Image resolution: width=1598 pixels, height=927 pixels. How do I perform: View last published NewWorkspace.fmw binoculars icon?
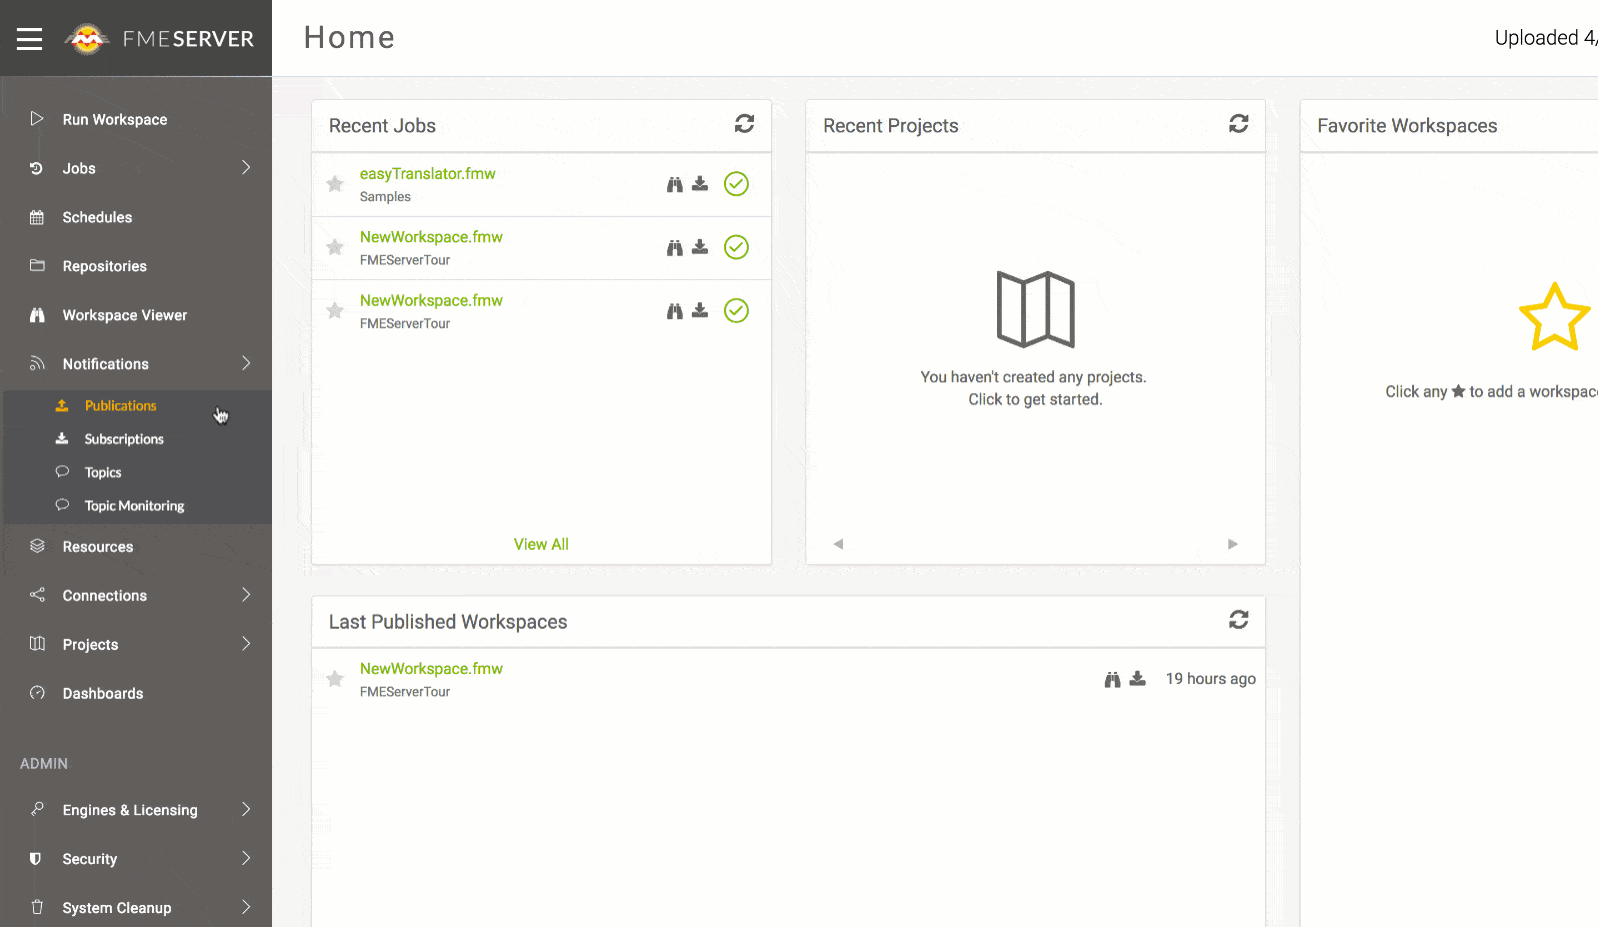pos(1112,679)
